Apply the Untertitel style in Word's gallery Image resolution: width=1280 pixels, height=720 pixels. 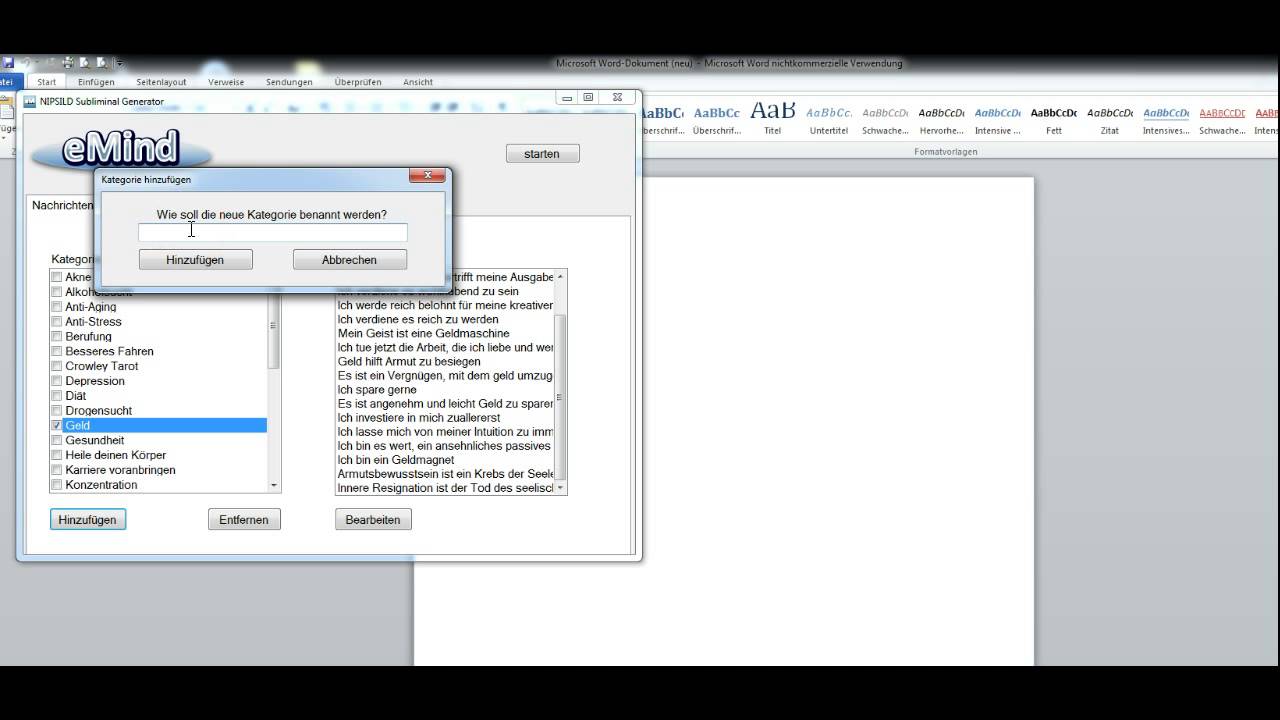coord(829,119)
